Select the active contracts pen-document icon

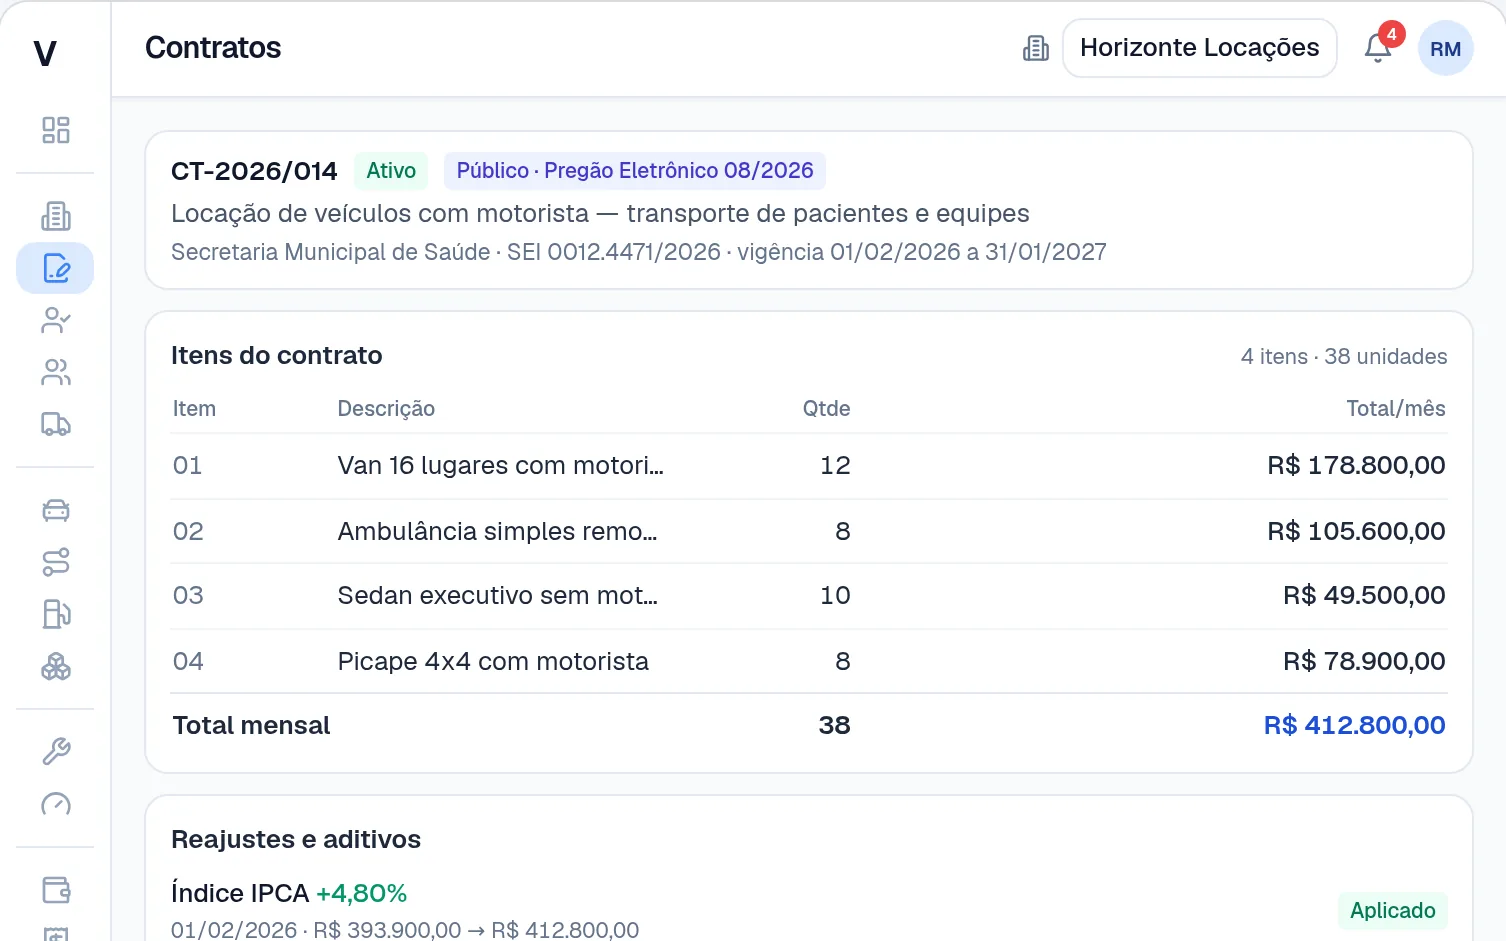point(55,268)
